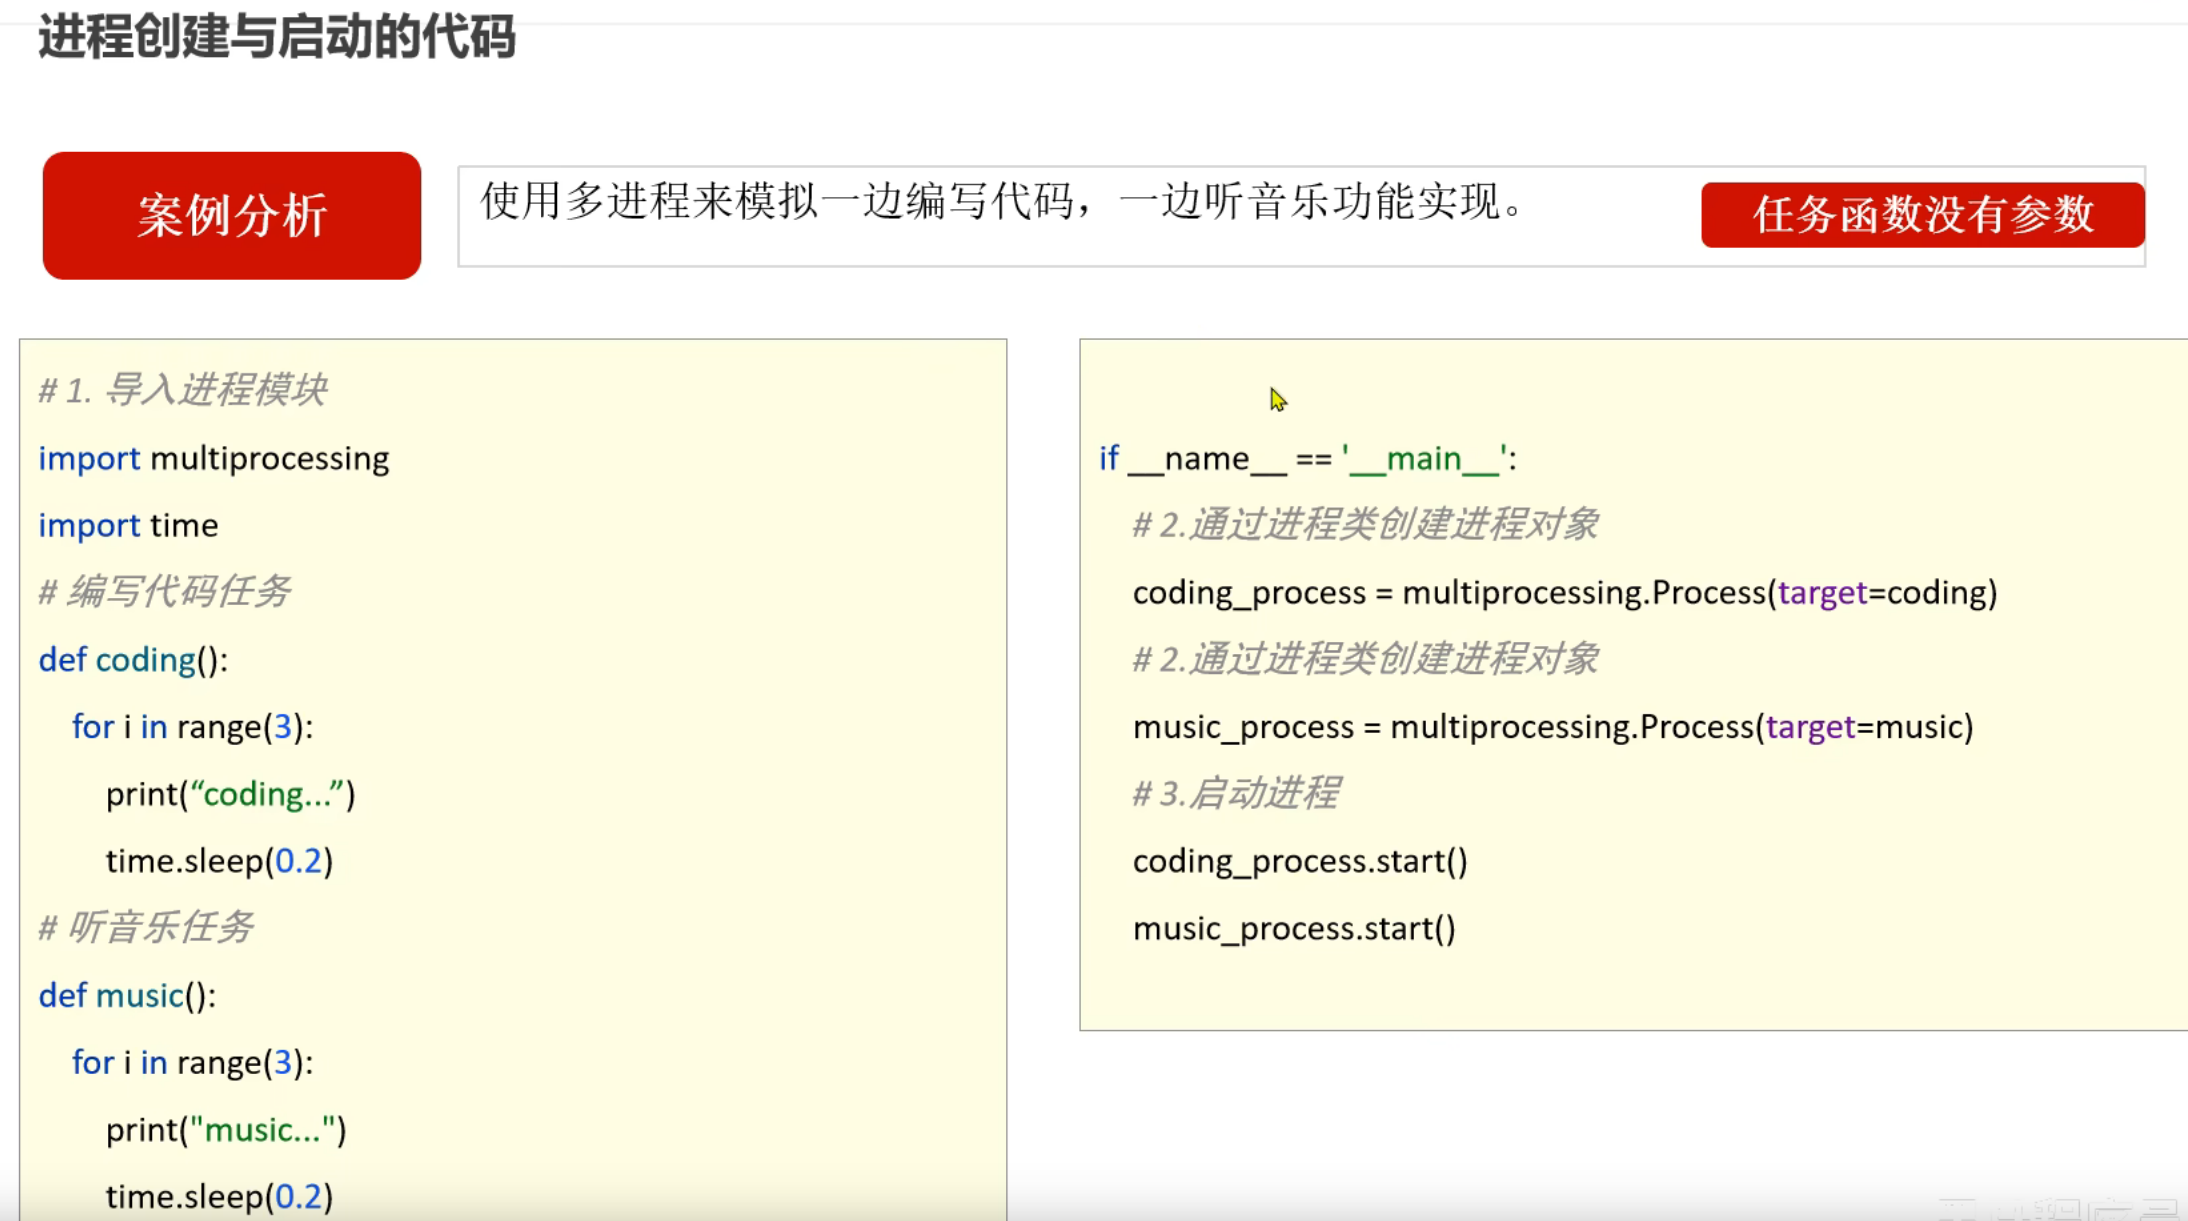Click the 'import multiprocessing' line
This screenshot has width=2188, height=1221.
[x=214, y=458]
